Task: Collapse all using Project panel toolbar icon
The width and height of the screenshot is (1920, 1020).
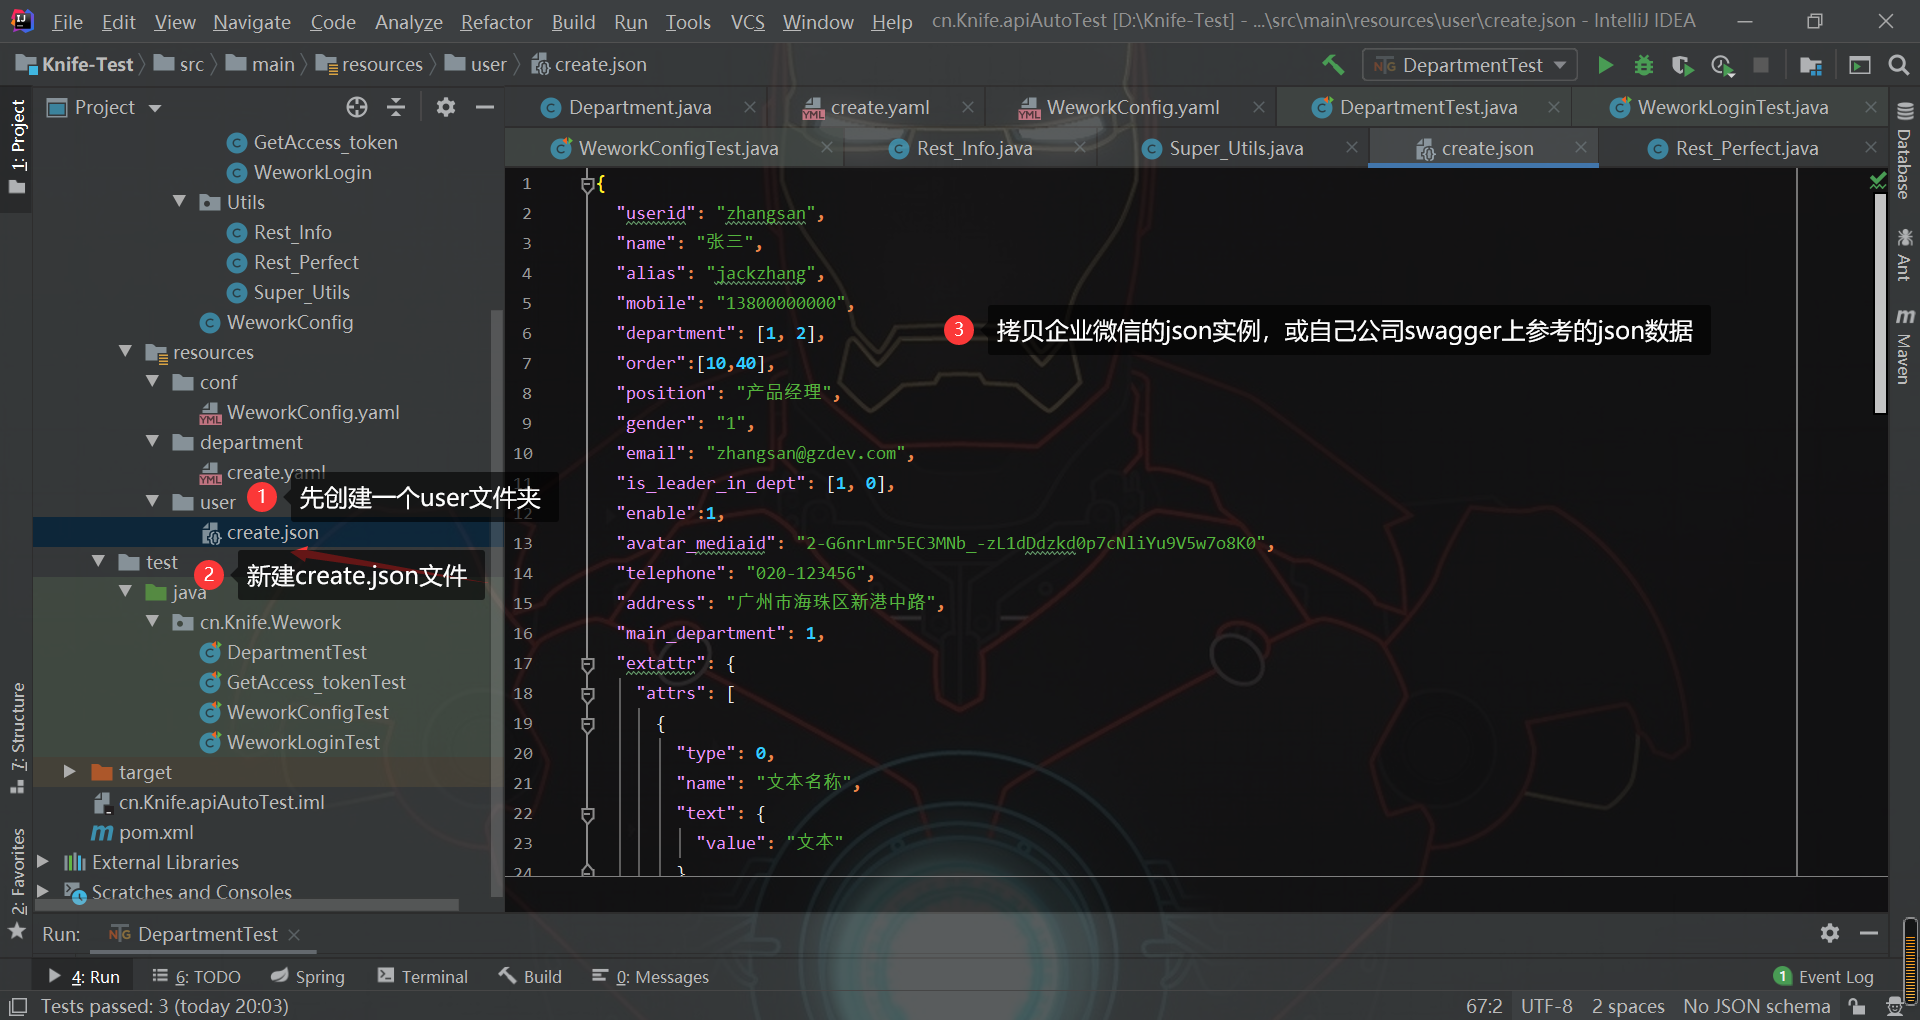Action: [396, 107]
